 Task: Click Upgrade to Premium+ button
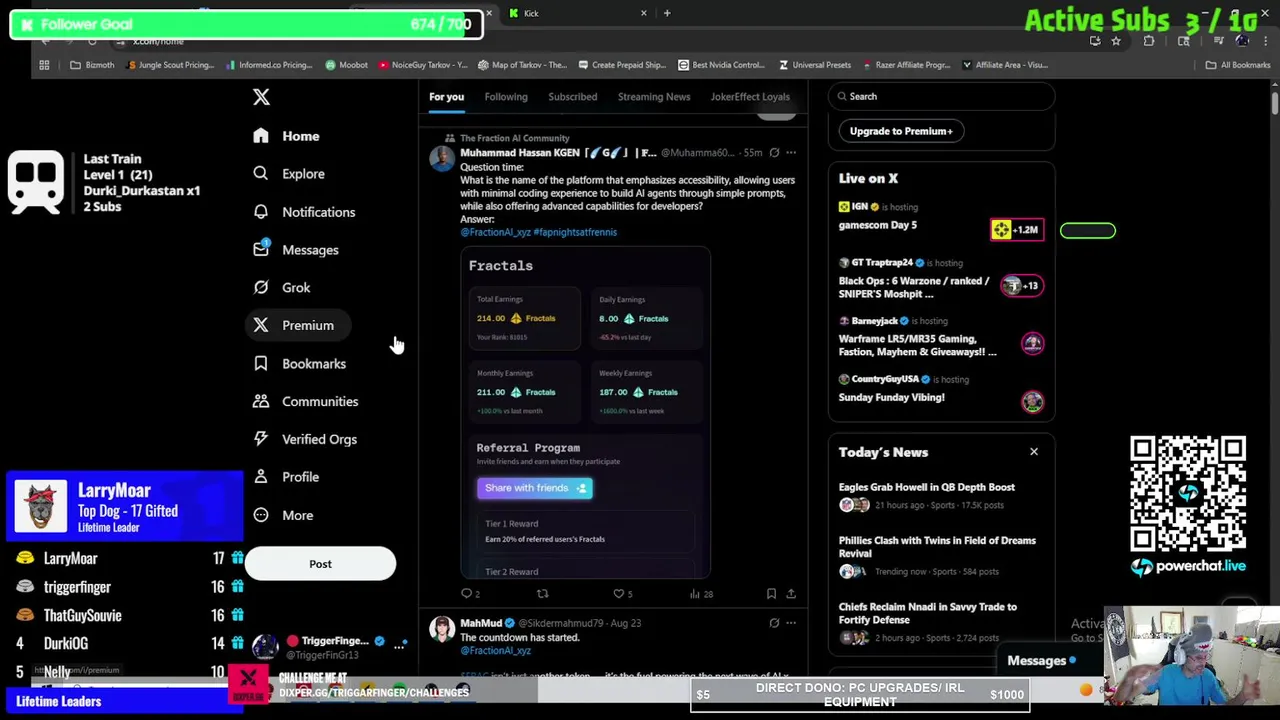point(901,131)
